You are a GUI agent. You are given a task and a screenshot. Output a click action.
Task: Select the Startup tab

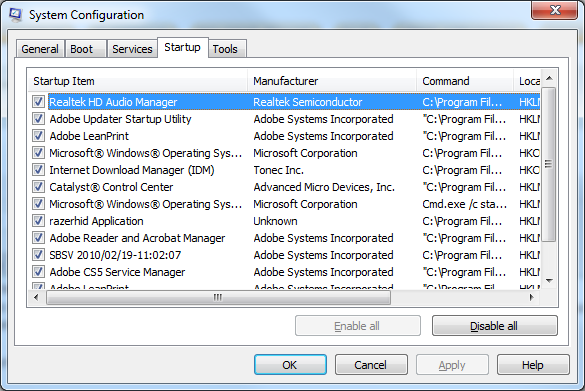[x=182, y=47]
